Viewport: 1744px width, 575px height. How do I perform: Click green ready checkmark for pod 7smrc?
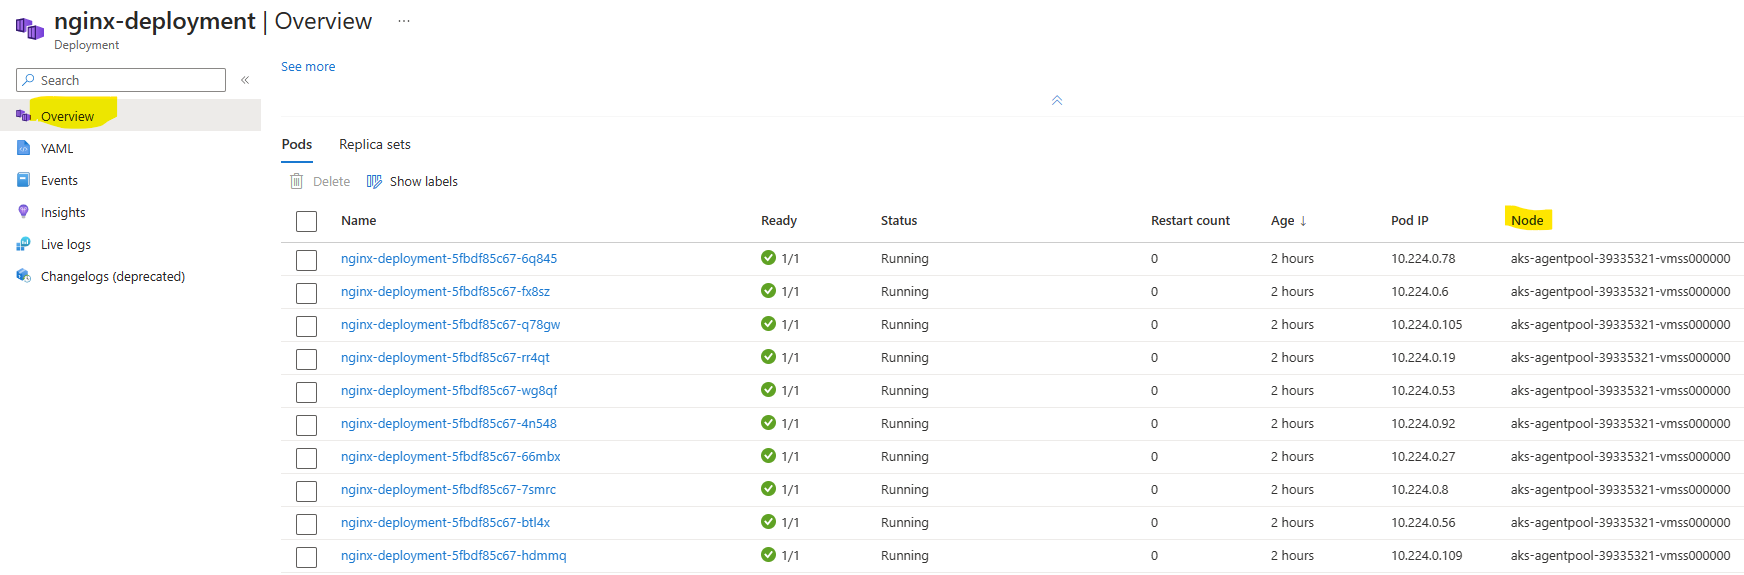point(768,489)
